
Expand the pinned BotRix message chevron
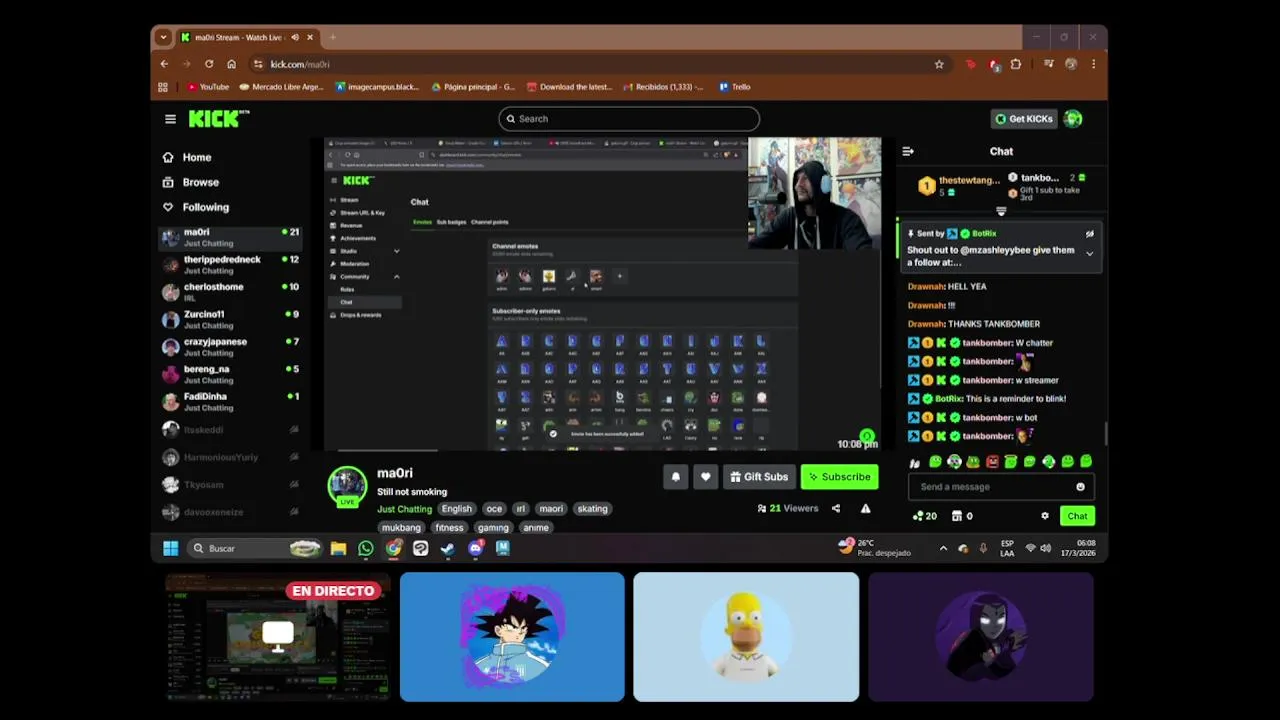(1089, 253)
